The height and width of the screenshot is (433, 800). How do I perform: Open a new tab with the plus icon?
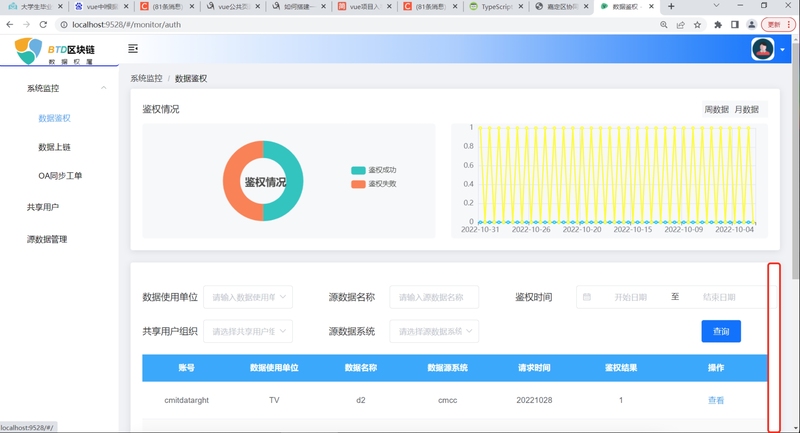[x=671, y=7]
